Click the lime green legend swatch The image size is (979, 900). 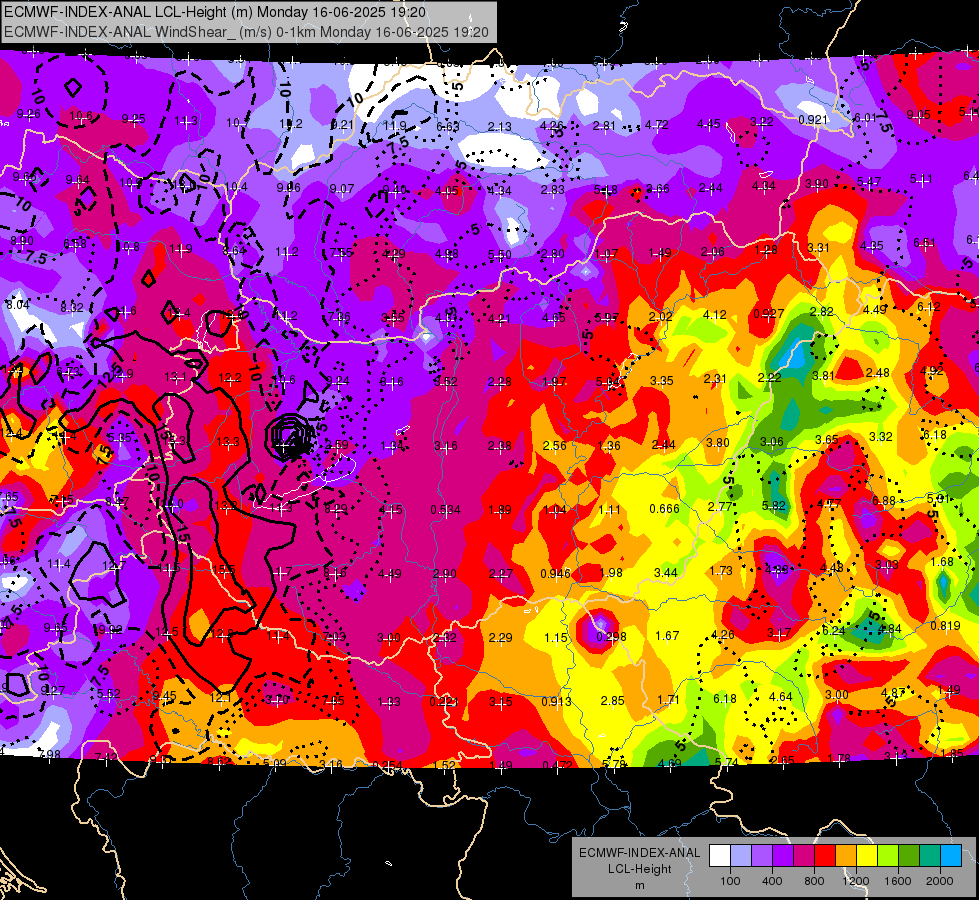(888, 855)
